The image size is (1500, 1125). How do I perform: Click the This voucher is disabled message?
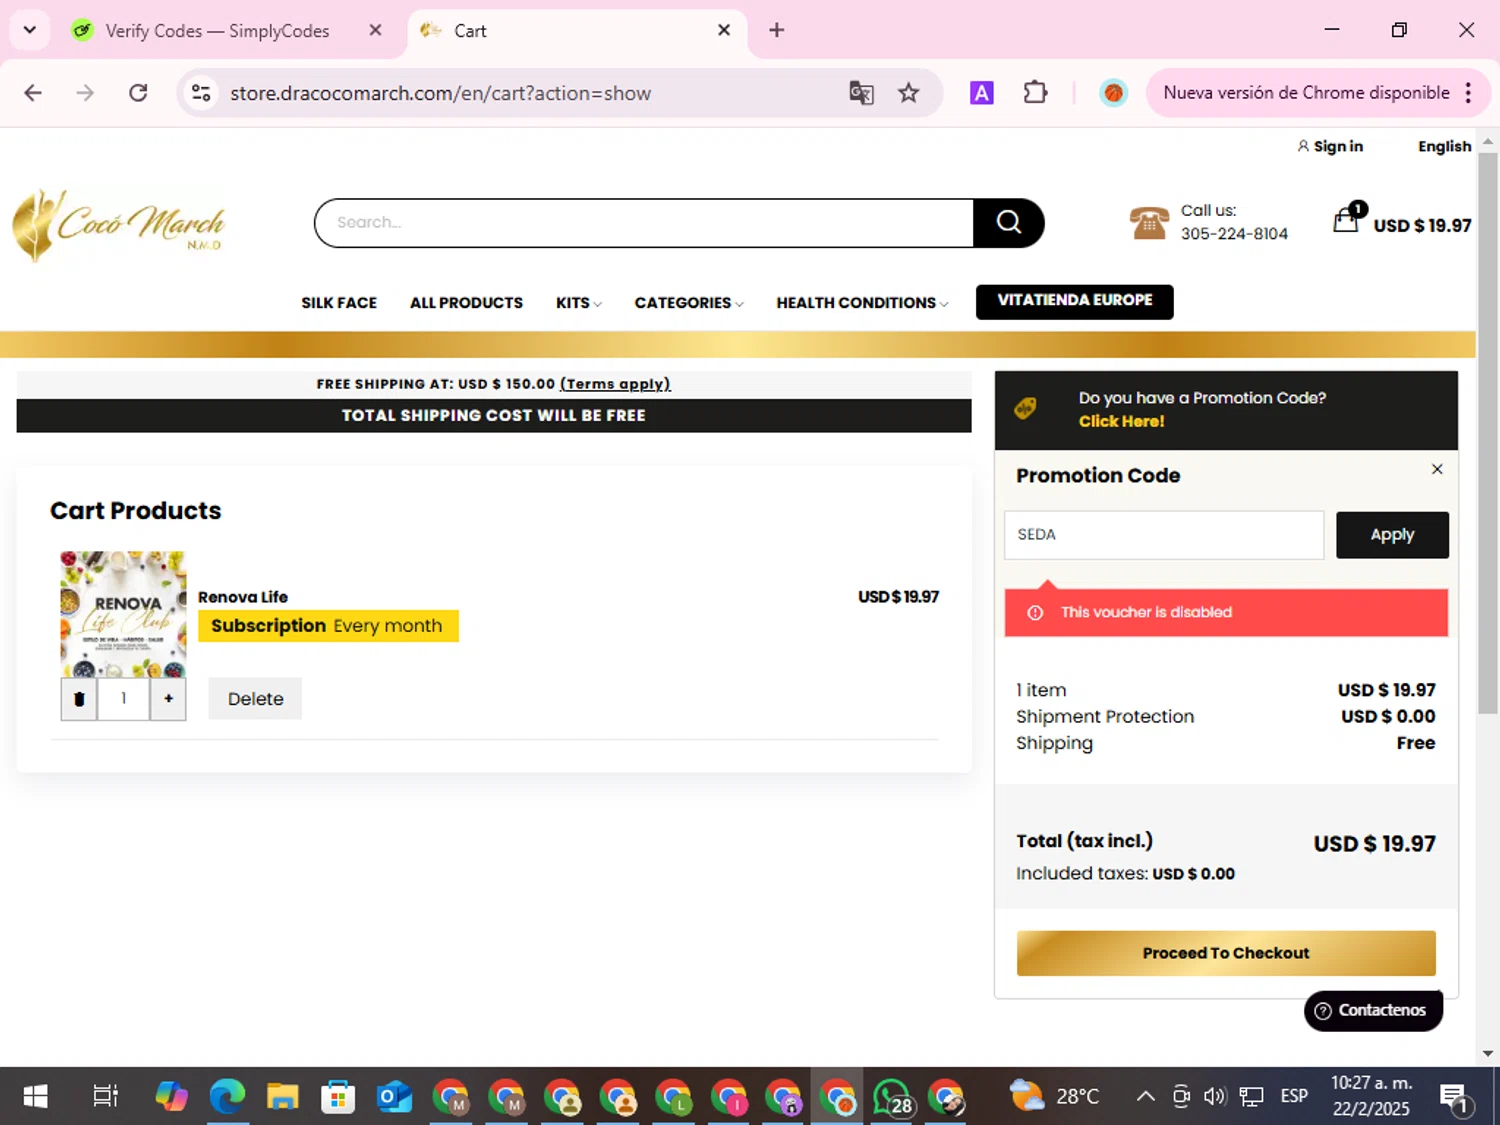[x=1226, y=612]
